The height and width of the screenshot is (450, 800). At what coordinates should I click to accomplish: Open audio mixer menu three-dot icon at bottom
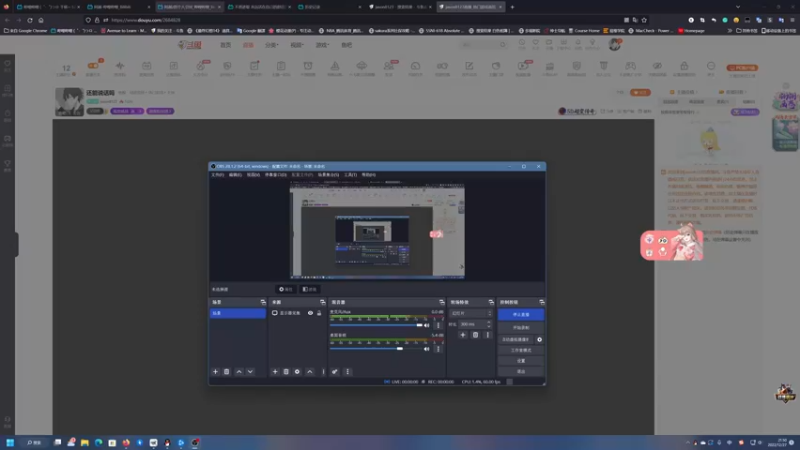347,371
